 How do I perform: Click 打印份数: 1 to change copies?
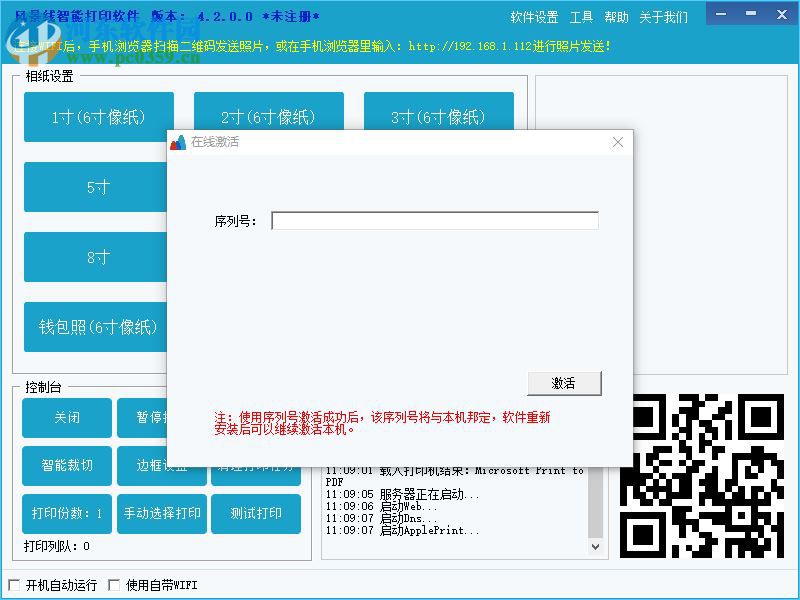click(66, 514)
